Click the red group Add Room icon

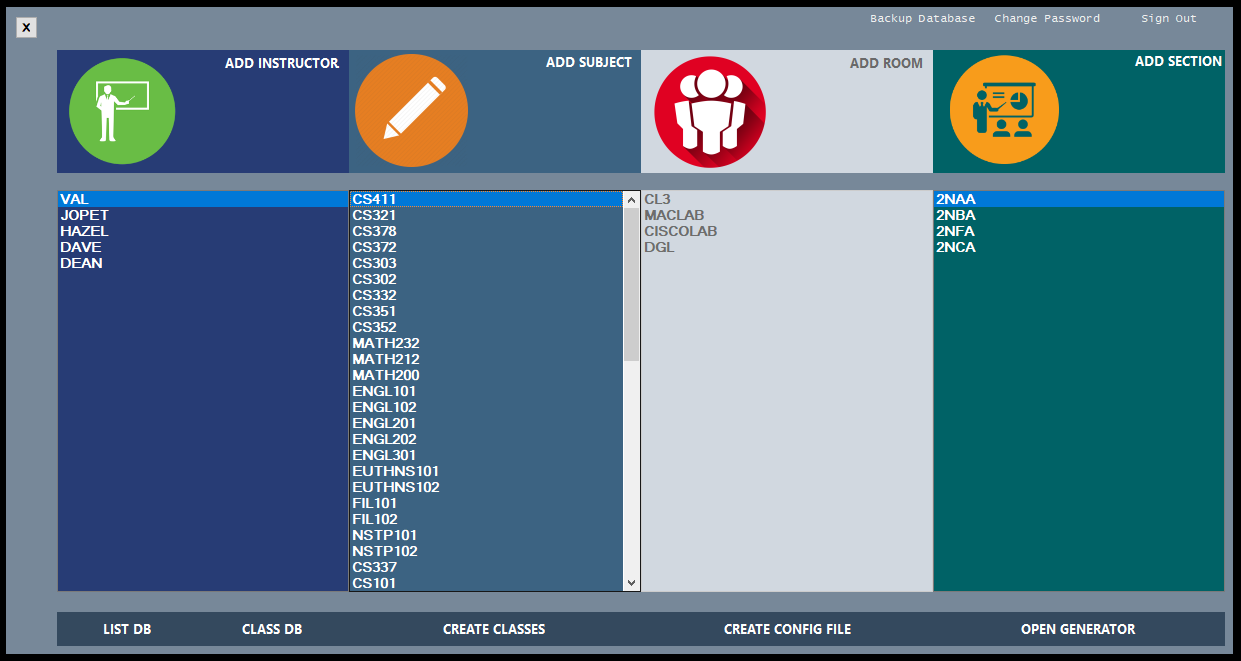(x=709, y=111)
